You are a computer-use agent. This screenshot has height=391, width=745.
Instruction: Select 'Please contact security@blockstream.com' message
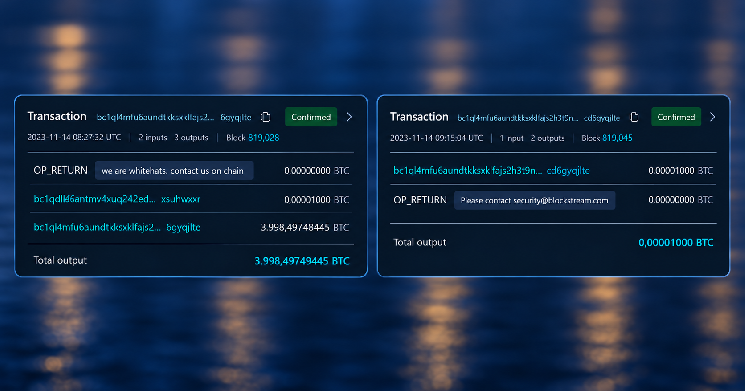coord(535,200)
